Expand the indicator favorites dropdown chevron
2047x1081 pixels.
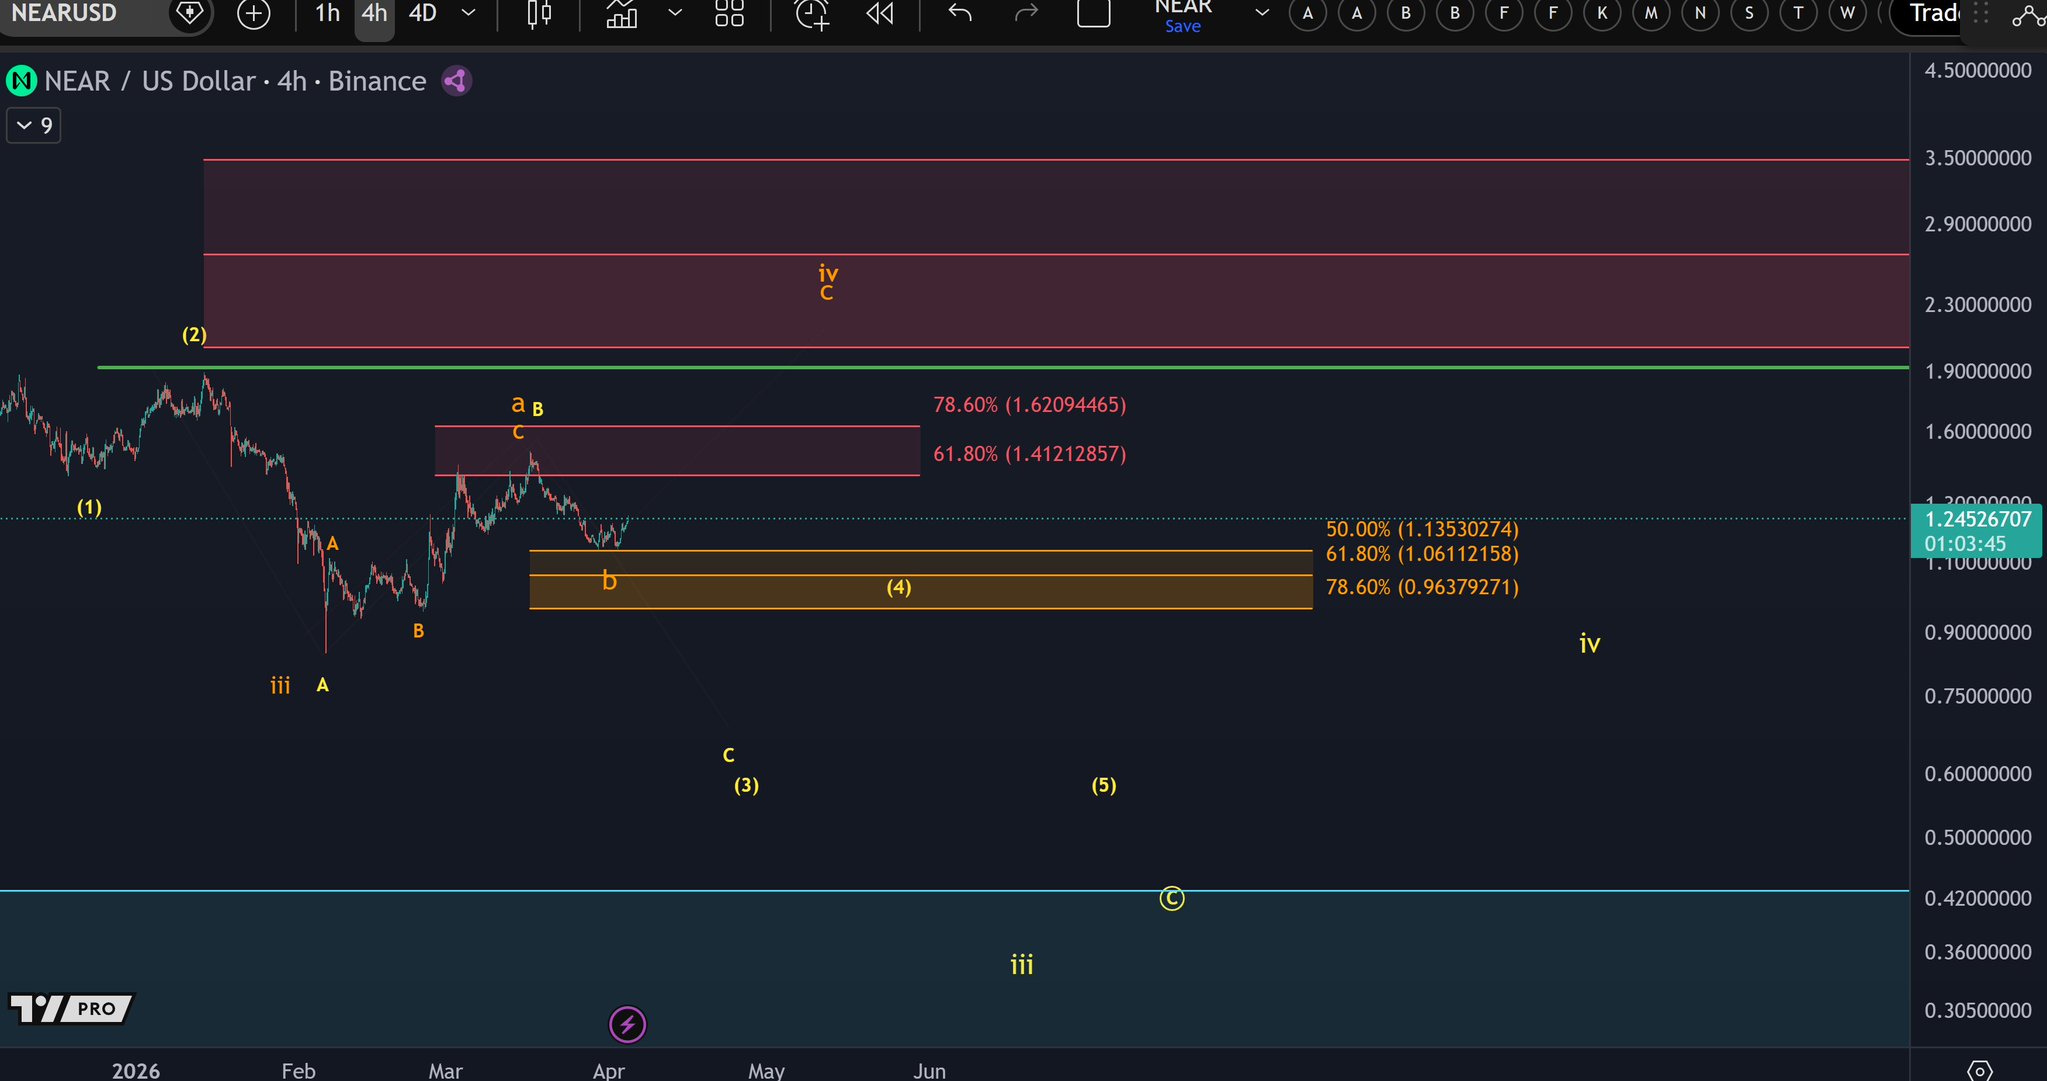pos(675,14)
